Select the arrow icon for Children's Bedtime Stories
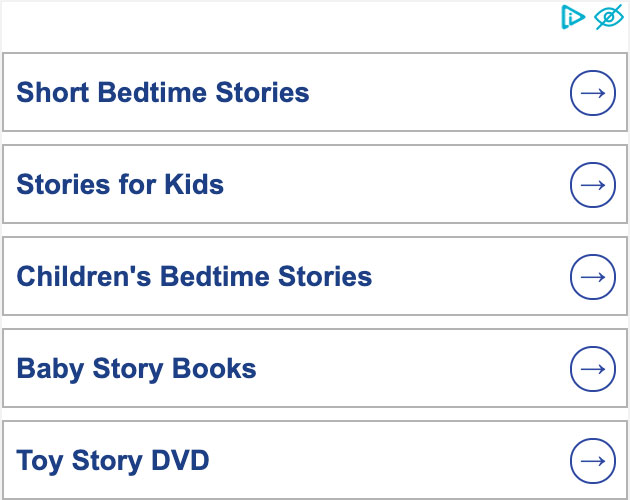 pyautogui.click(x=593, y=277)
